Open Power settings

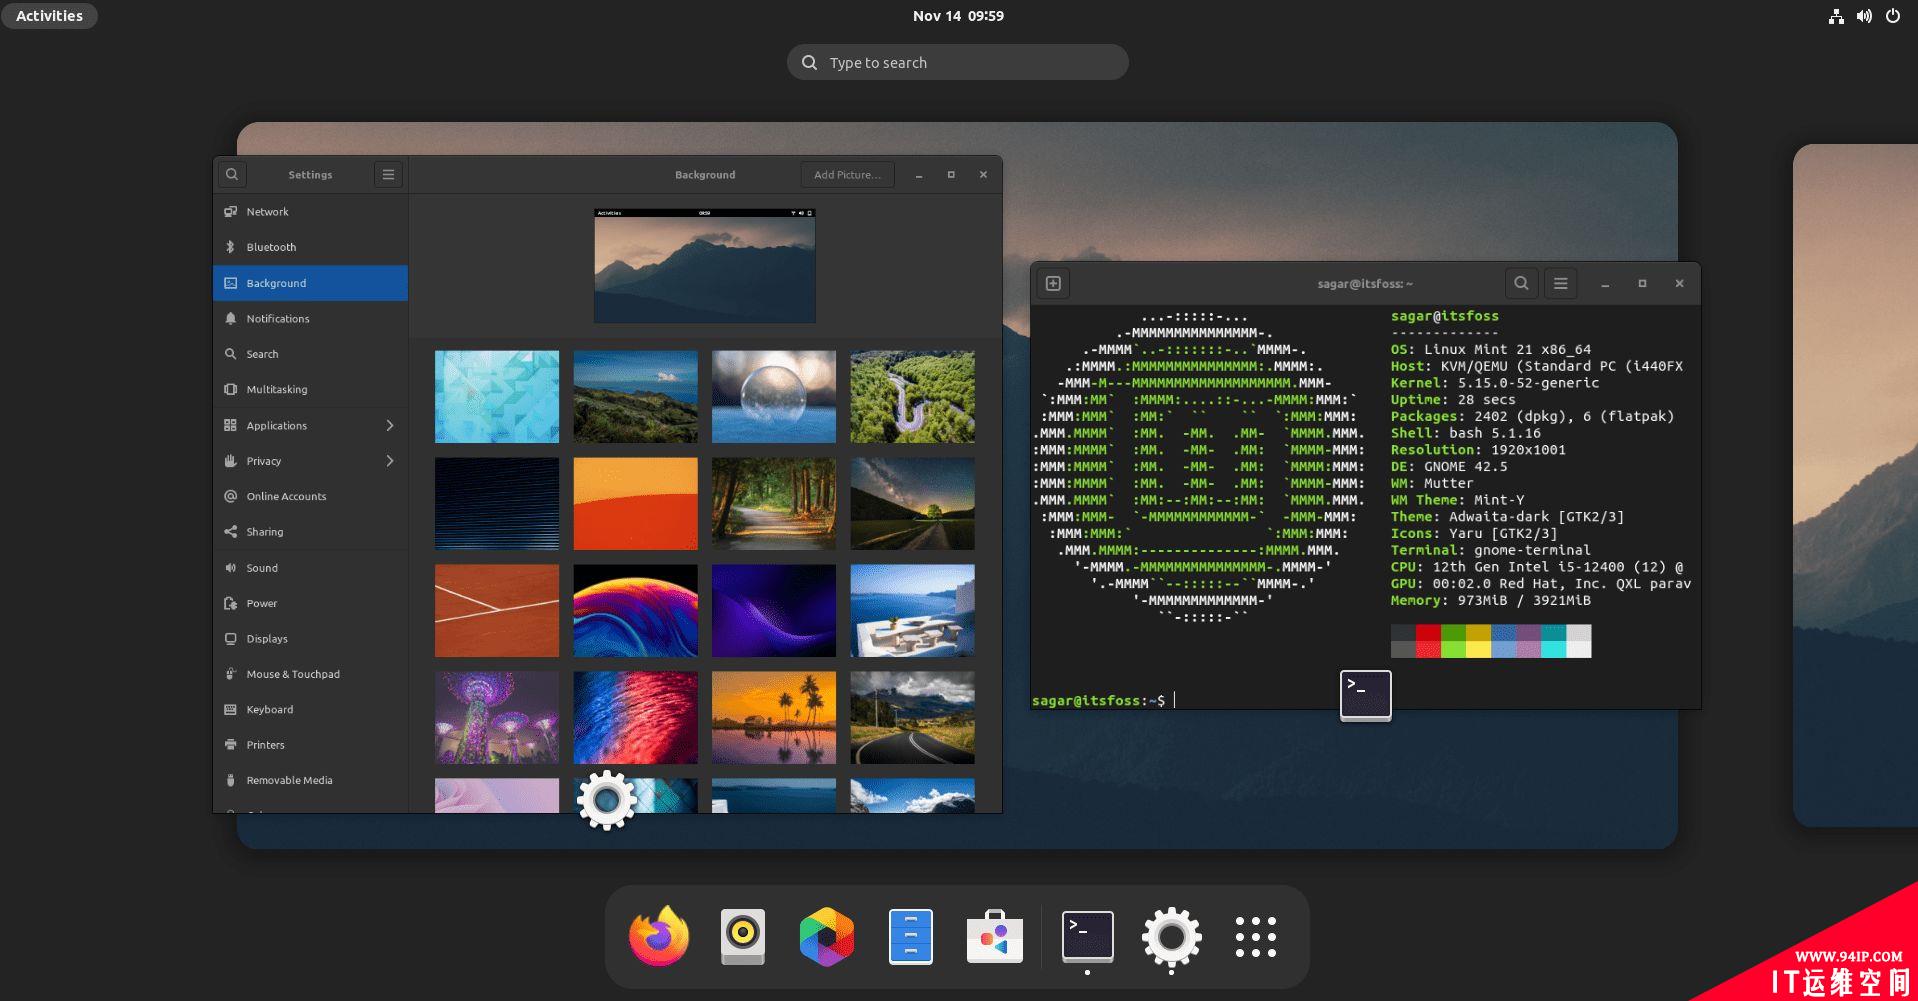pyautogui.click(x=310, y=604)
